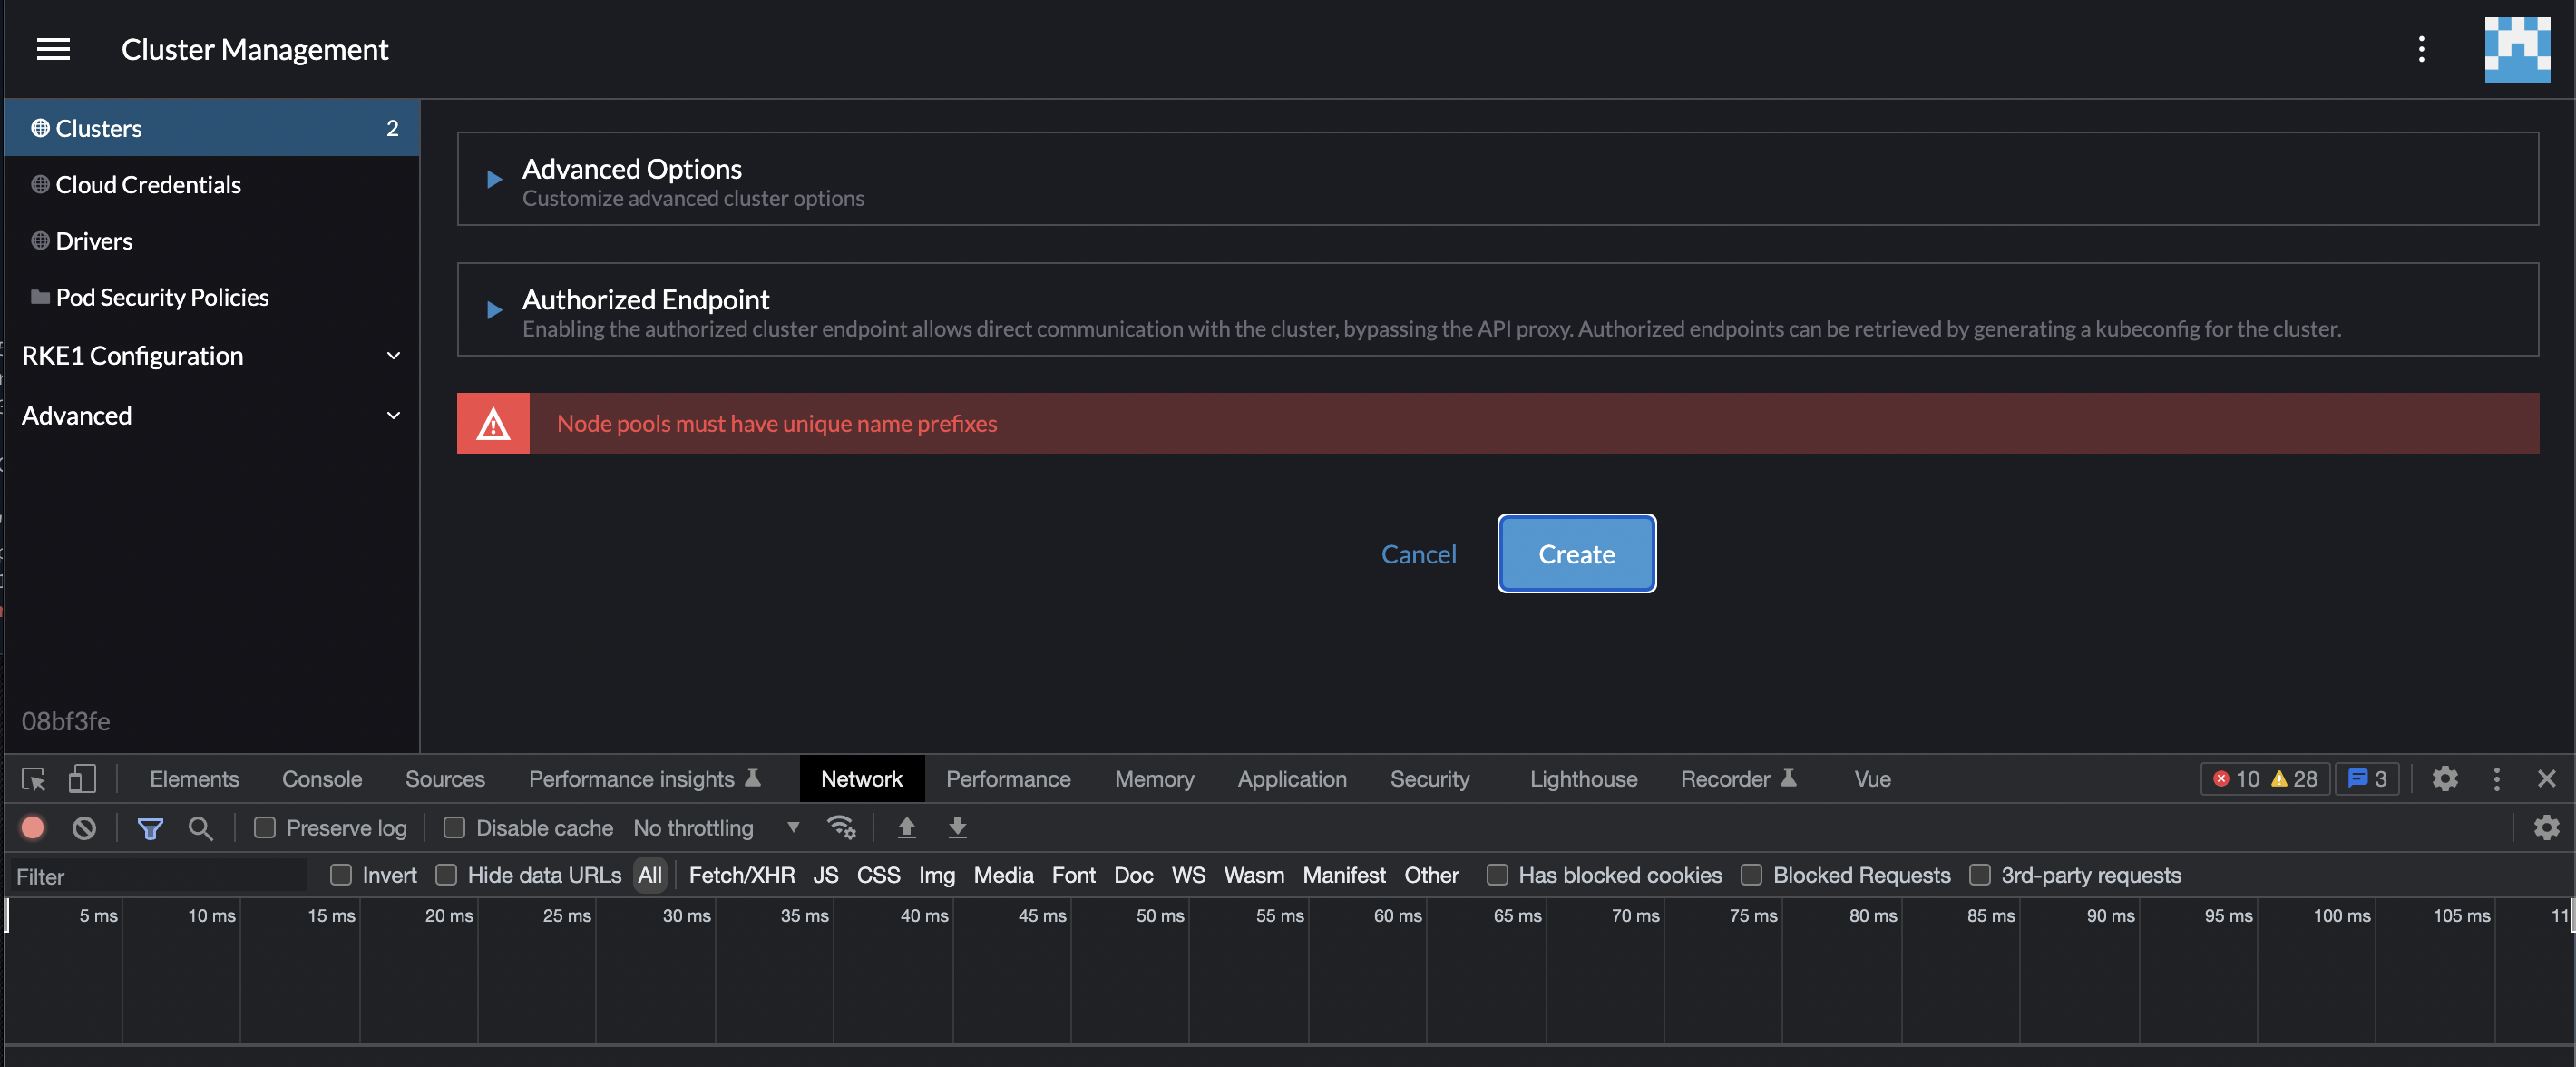Check the Disable cache option
Image resolution: width=2576 pixels, height=1067 pixels.
pos(454,828)
